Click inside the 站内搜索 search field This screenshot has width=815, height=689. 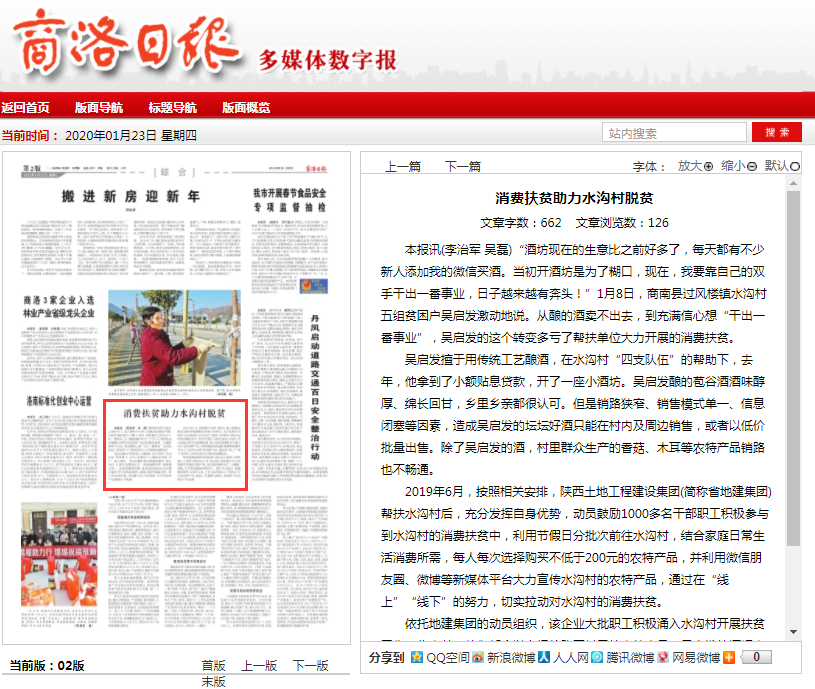[x=673, y=131]
